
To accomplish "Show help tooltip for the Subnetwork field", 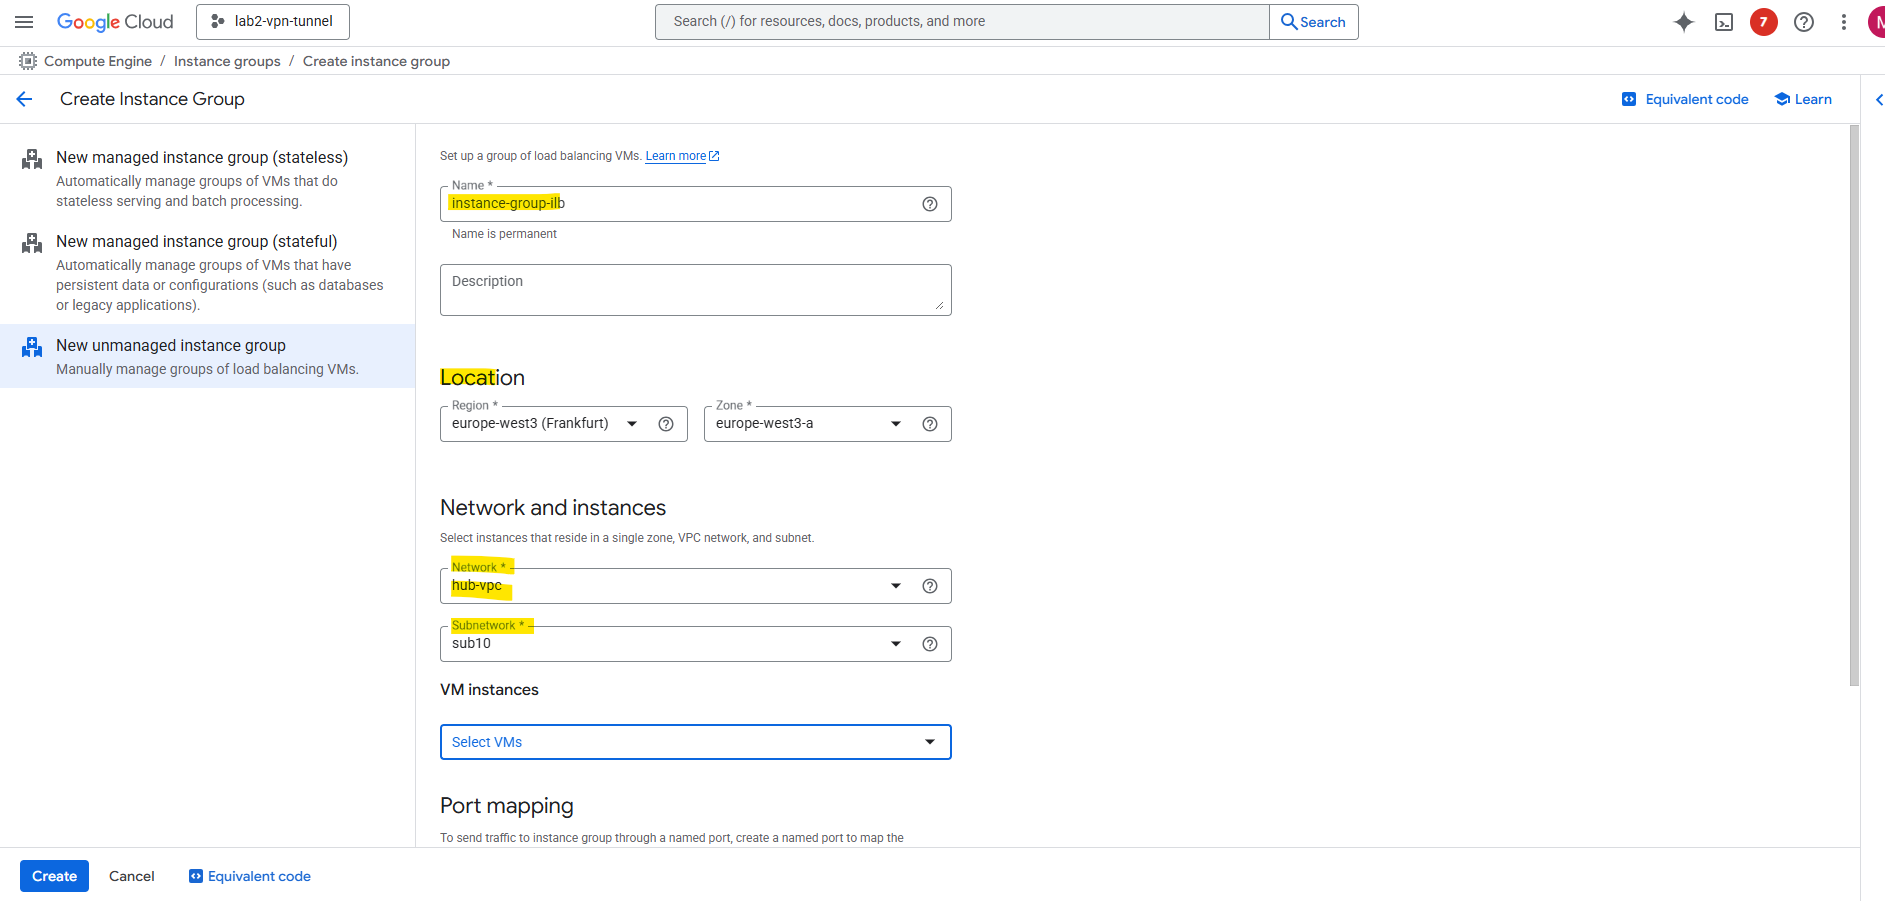I will click(930, 644).
